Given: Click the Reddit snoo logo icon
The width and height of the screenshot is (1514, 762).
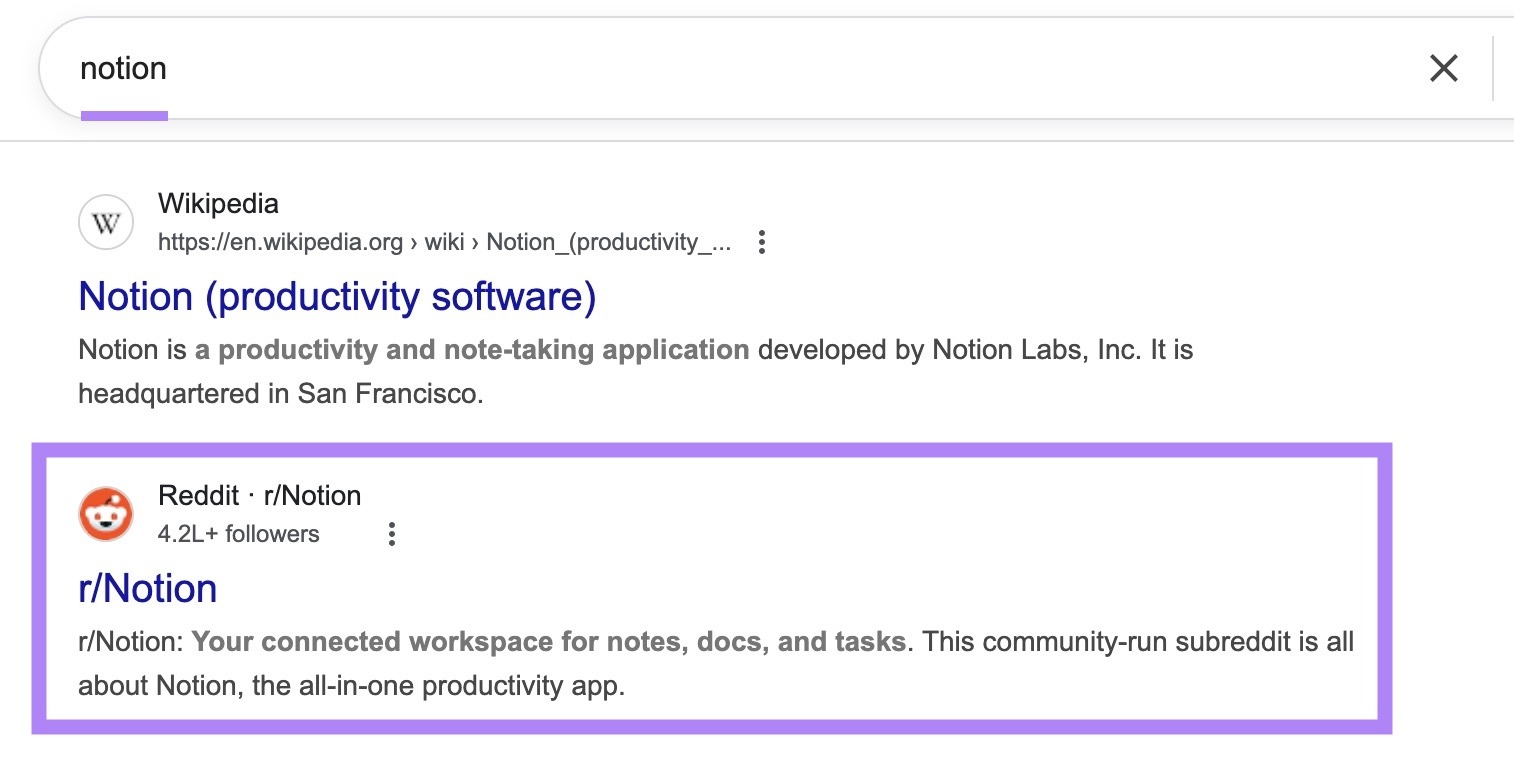Looking at the screenshot, I should pyautogui.click(x=106, y=513).
